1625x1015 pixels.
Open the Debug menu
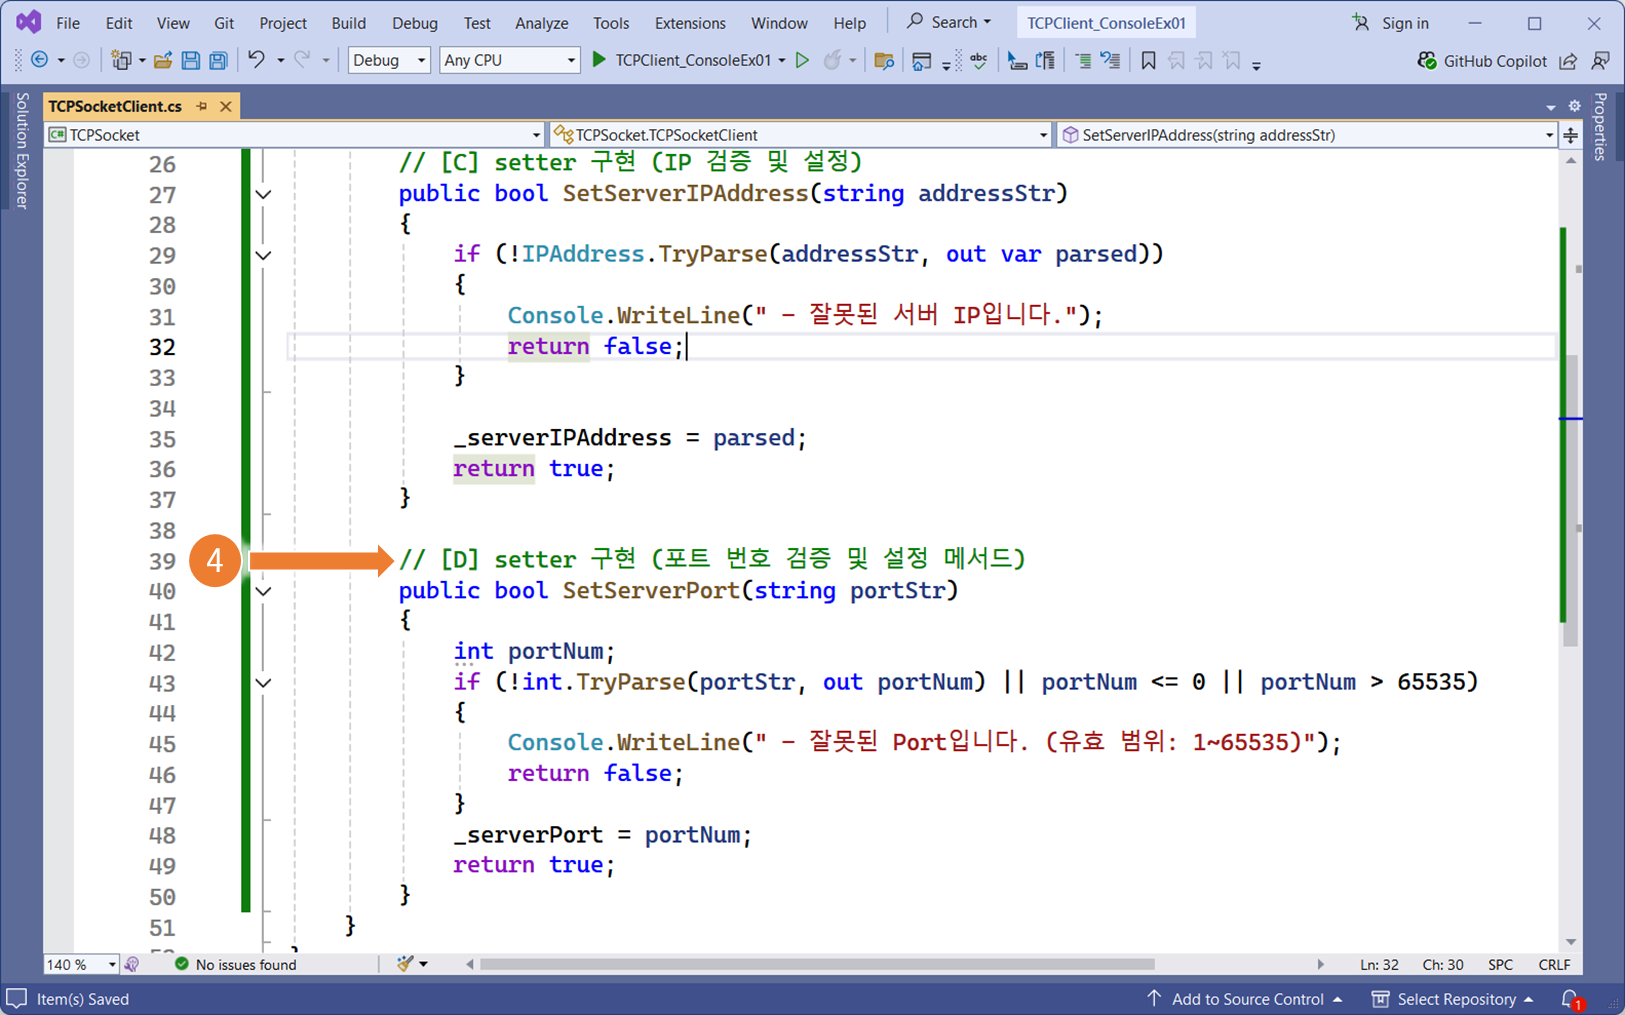[415, 23]
